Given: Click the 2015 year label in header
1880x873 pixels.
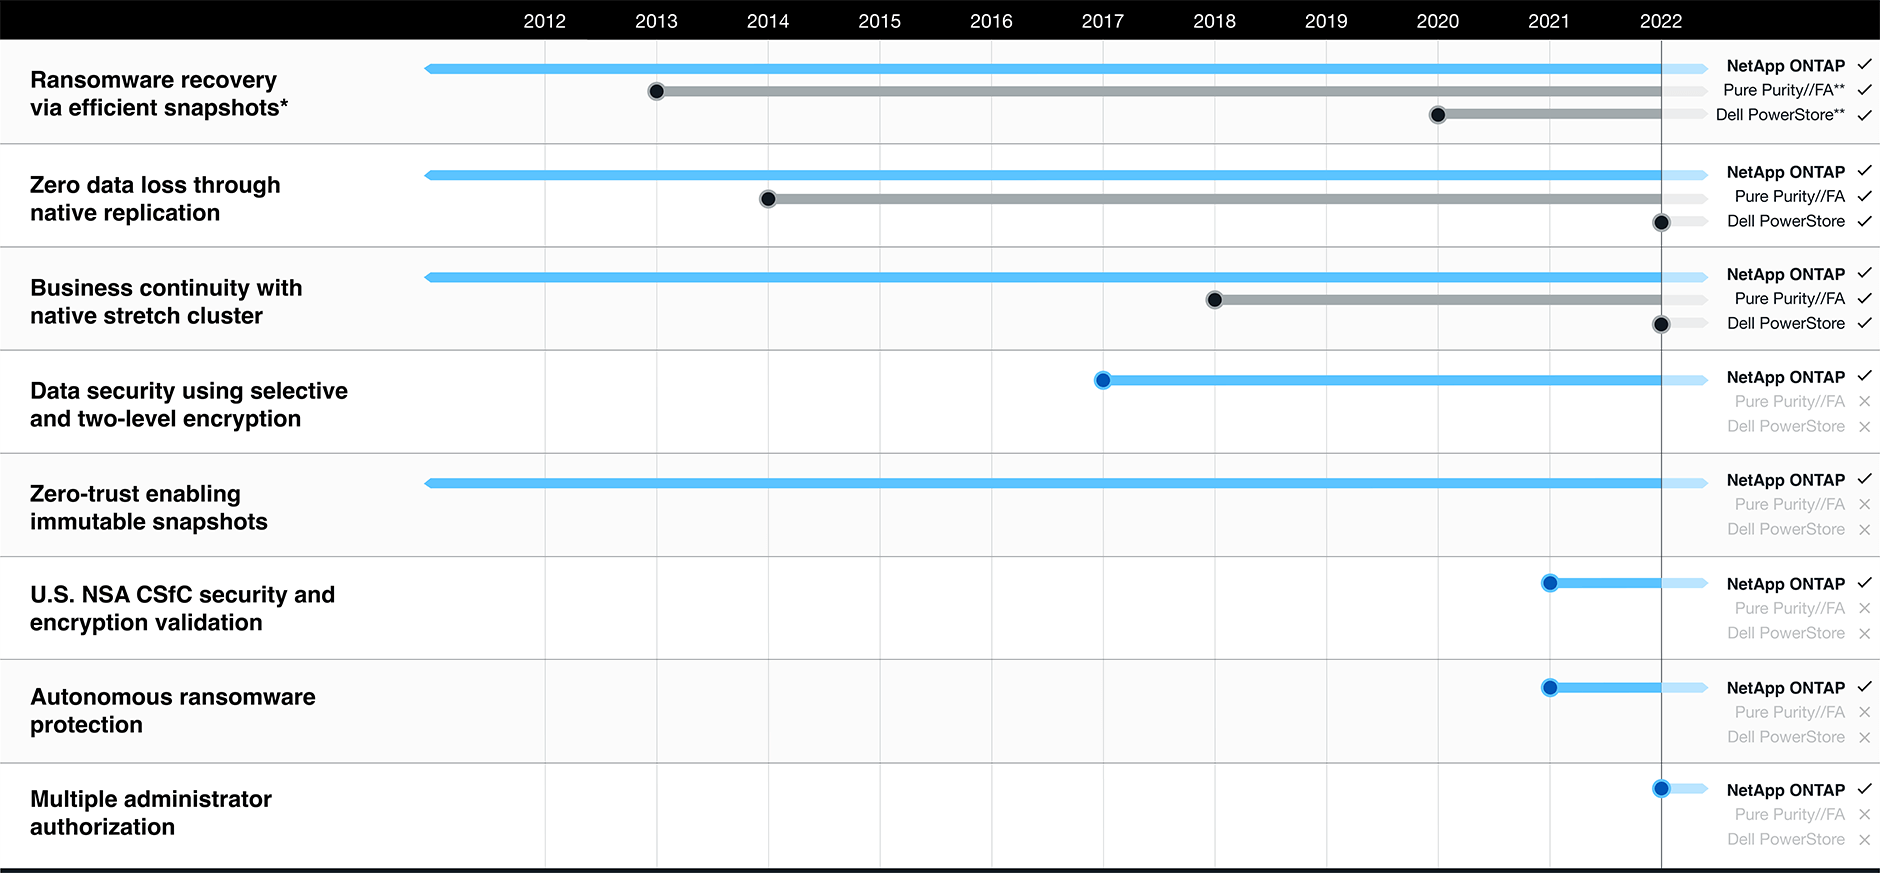Looking at the screenshot, I should click(879, 21).
